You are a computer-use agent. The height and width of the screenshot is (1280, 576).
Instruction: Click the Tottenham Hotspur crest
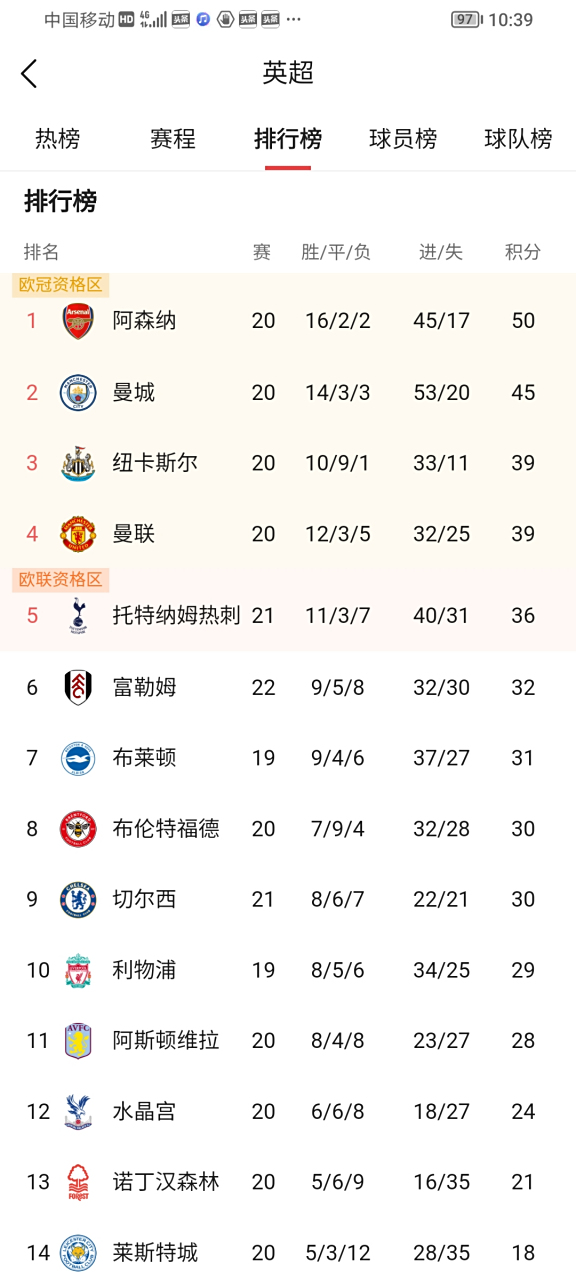click(77, 616)
